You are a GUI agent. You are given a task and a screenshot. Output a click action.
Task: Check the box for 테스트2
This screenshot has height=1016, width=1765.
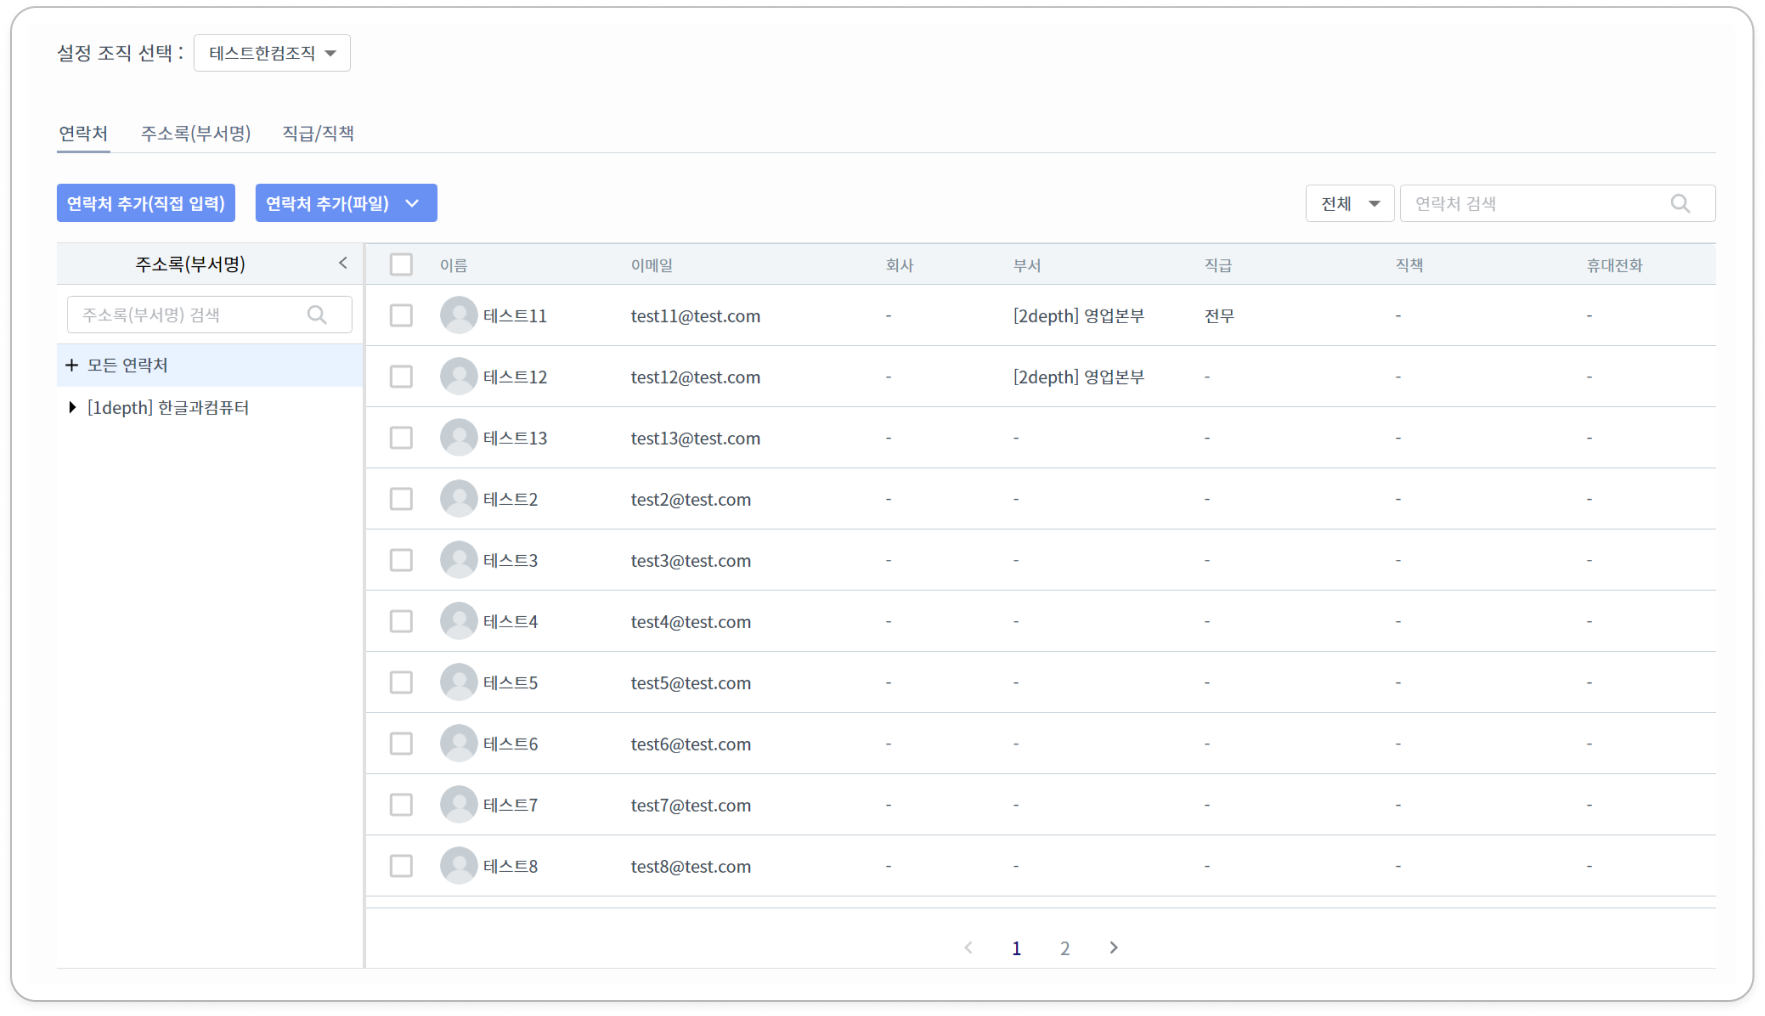click(x=401, y=498)
